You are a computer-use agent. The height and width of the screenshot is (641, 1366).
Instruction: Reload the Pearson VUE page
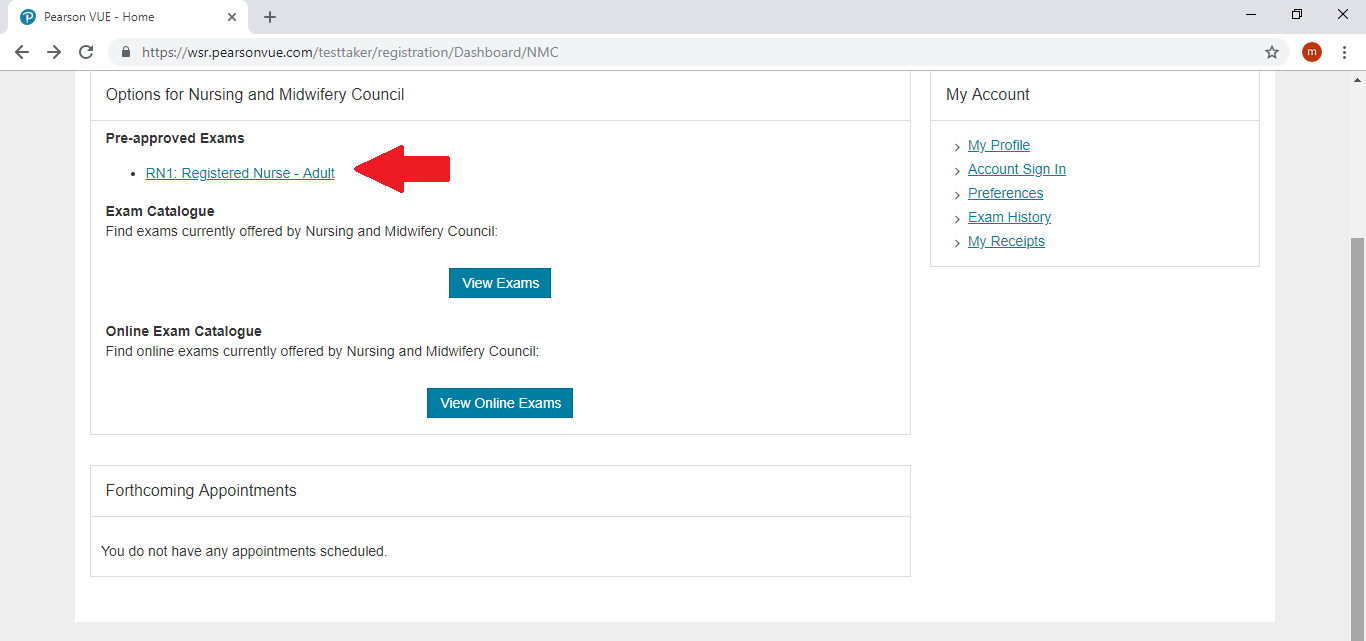pos(86,52)
